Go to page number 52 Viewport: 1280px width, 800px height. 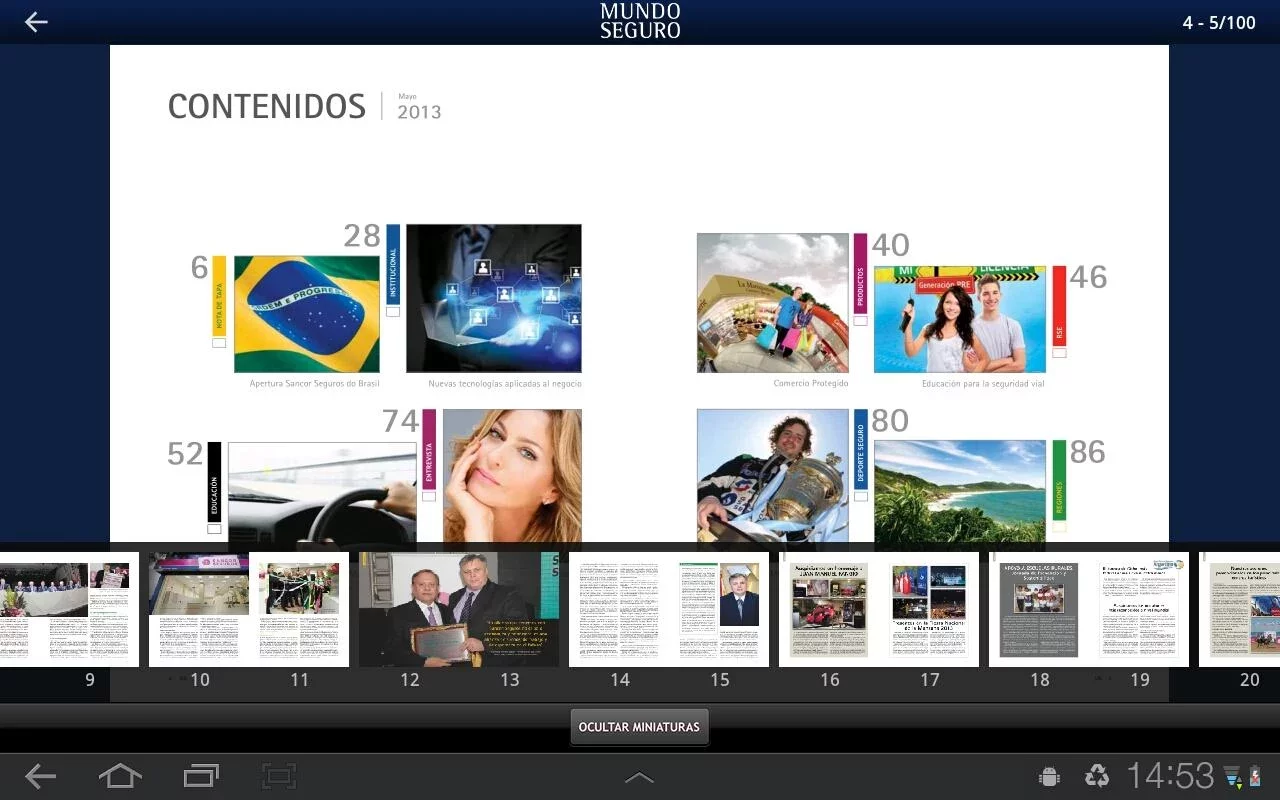185,454
